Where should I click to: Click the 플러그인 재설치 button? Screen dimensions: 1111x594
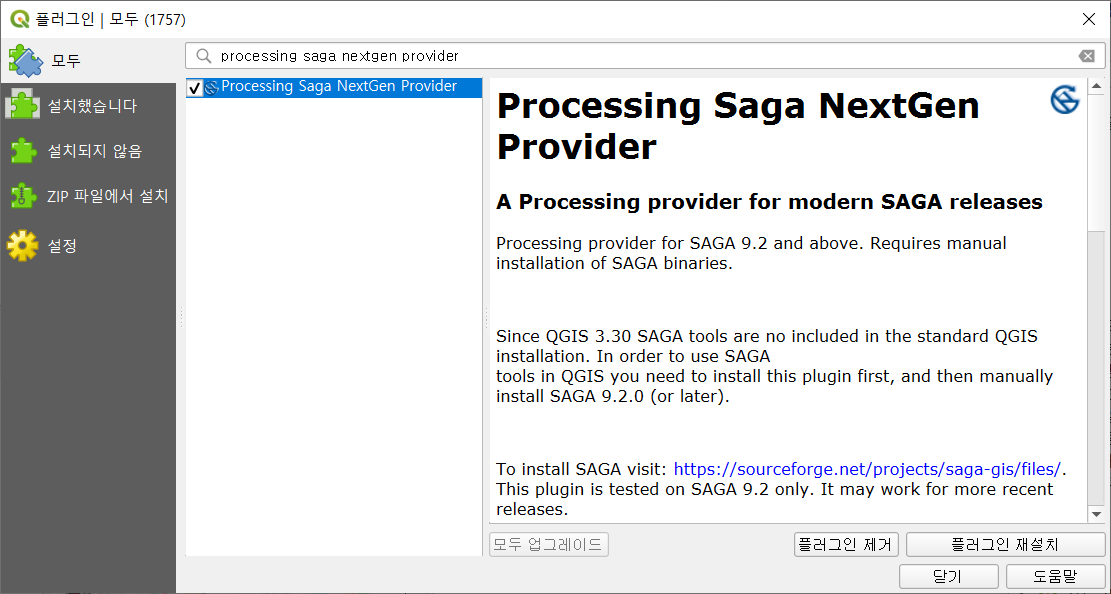[1005, 544]
